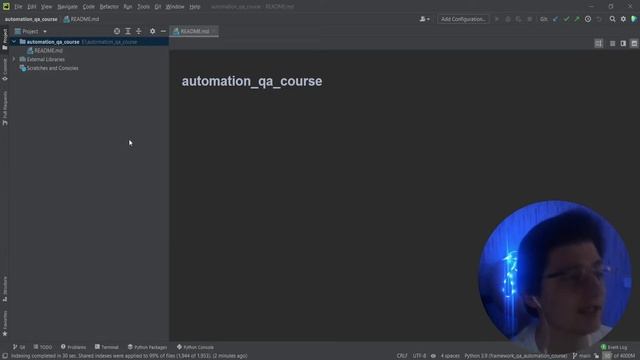Collapse the automation_qa_course root folder
Screen dimensions: 640x360
[14, 42]
